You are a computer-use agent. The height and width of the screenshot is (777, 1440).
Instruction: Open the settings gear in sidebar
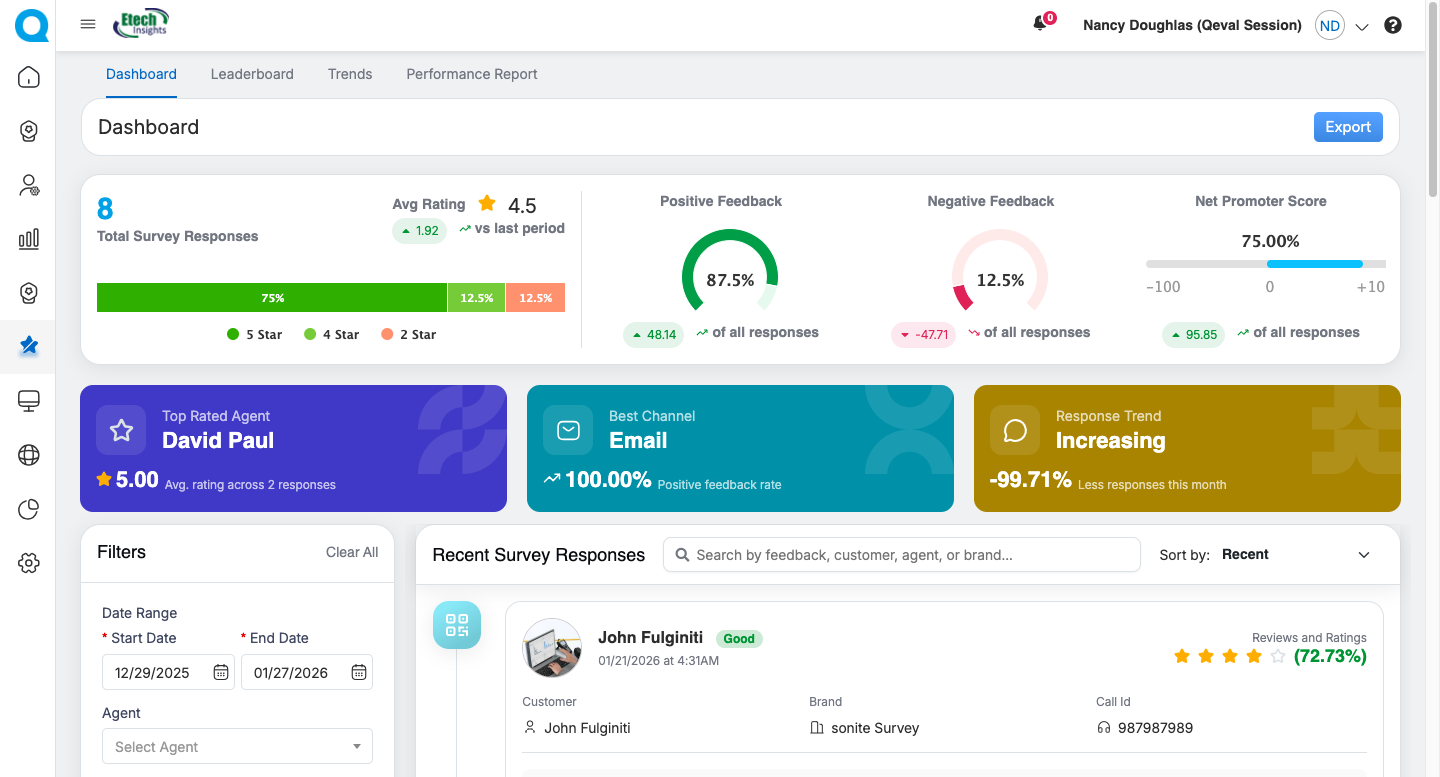tap(29, 563)
